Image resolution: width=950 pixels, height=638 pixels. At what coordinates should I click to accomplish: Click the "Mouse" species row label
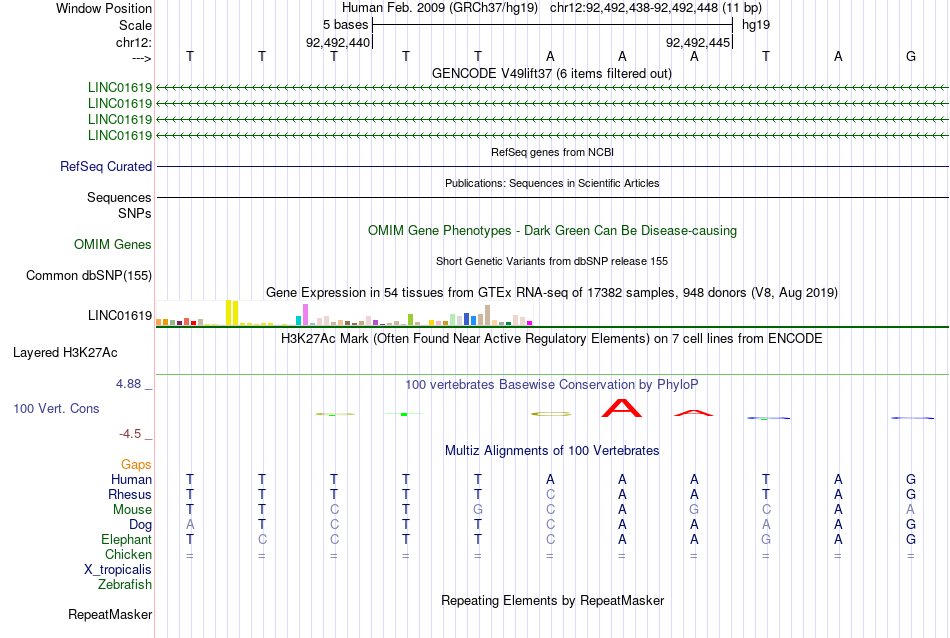click(132, 510)
